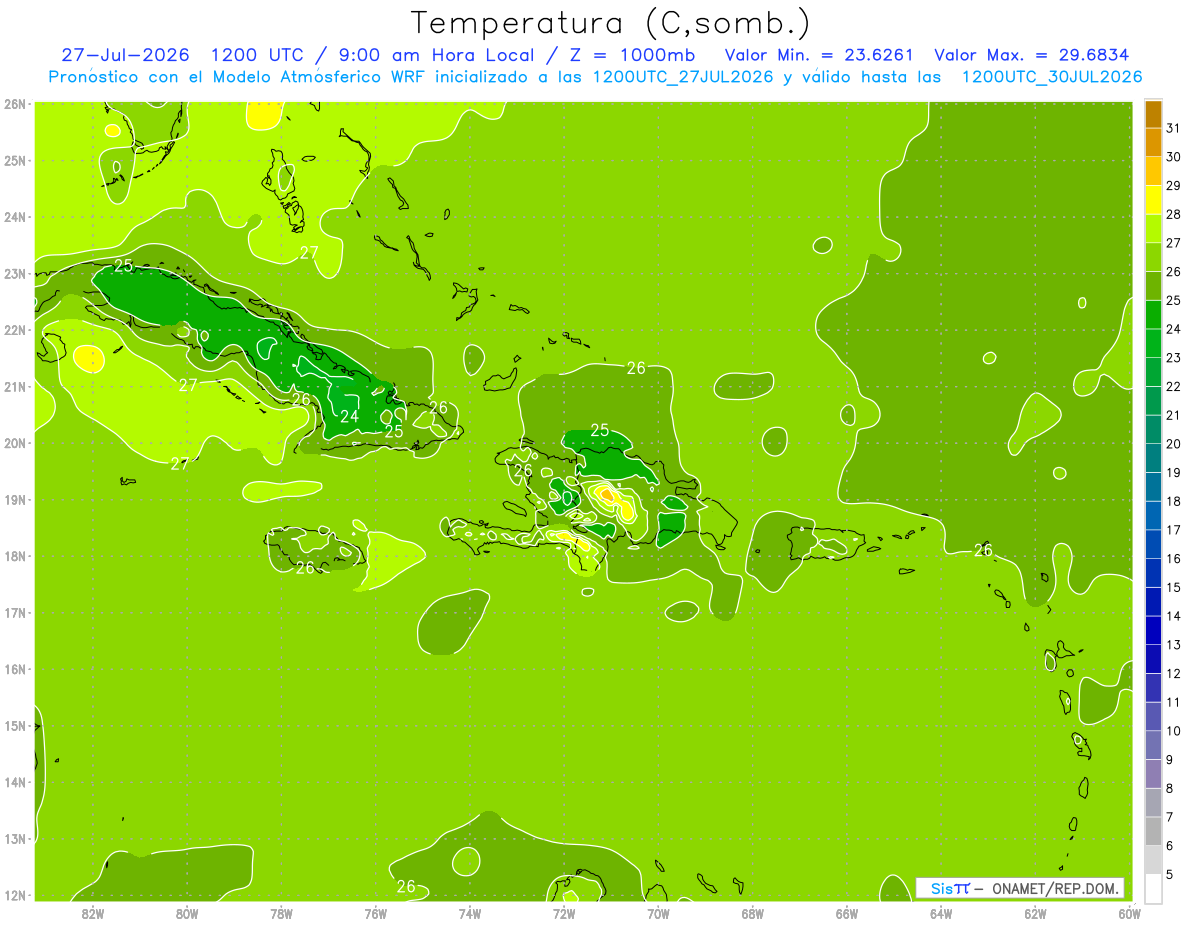Click the "24" contour label over eastern Cuba
Viewport: 1200px width, 927px height.
click(349, 416)
